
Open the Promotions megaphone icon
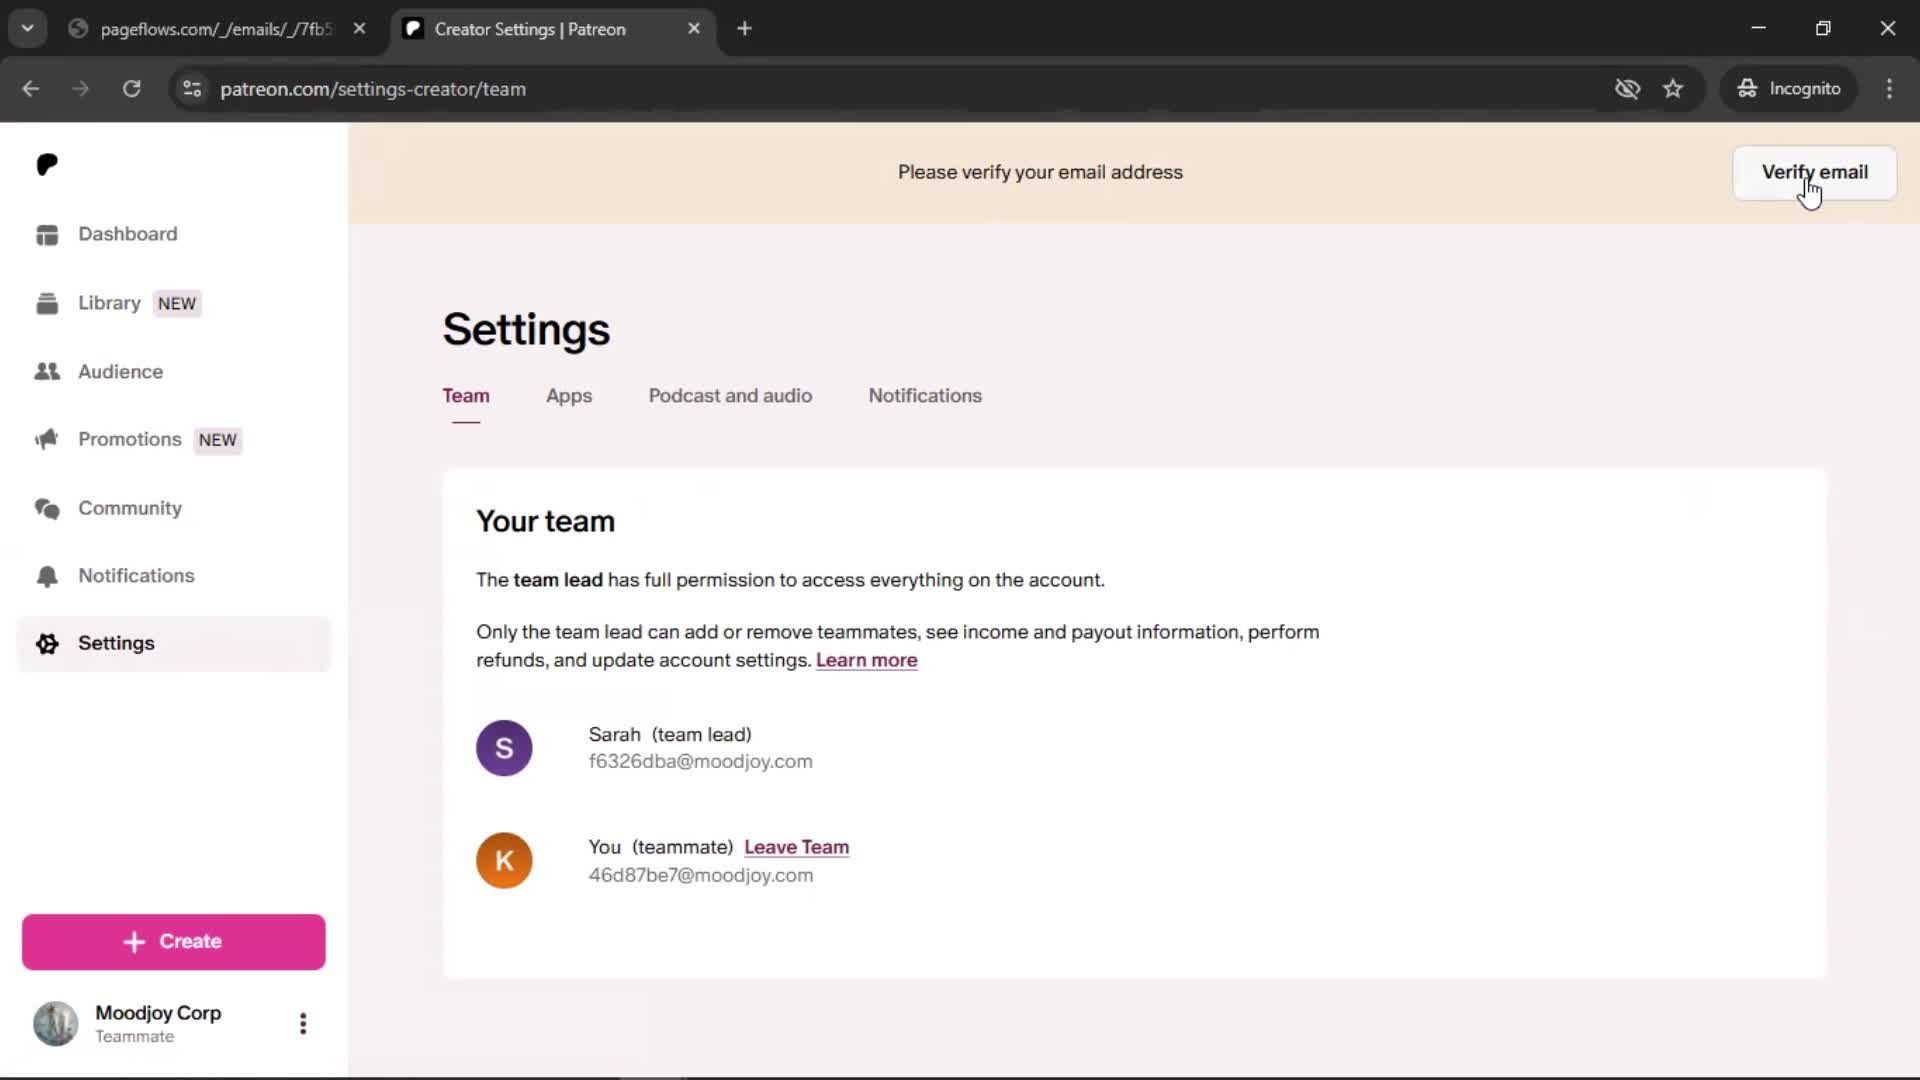coord(47,440)
